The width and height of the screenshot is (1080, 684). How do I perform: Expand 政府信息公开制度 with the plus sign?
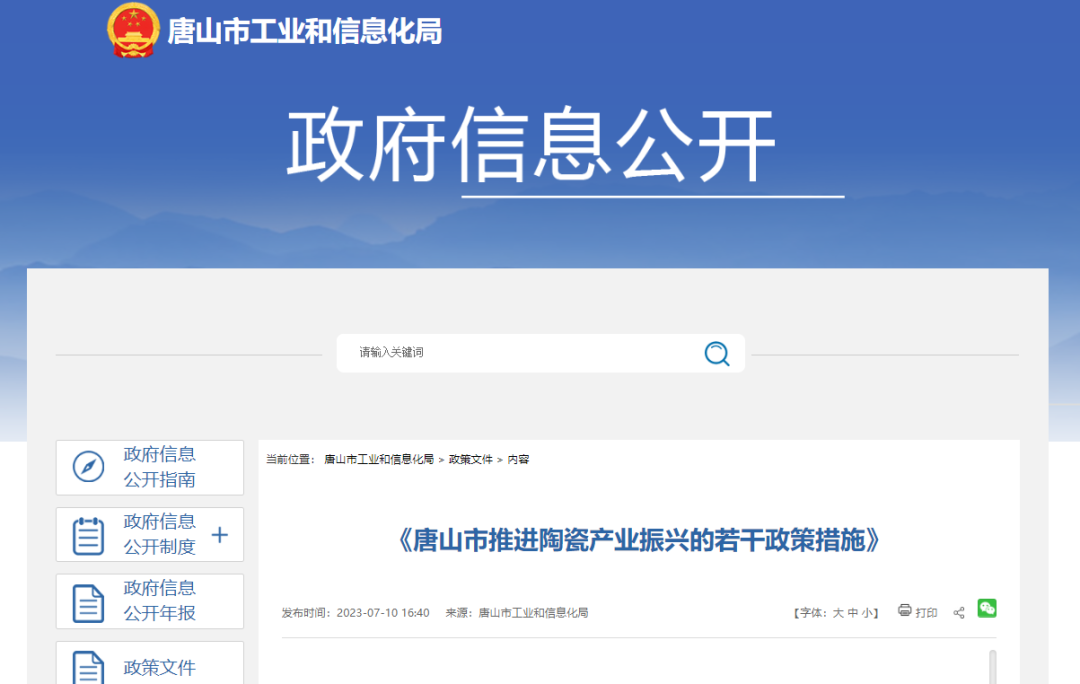[x=220, y=535]
